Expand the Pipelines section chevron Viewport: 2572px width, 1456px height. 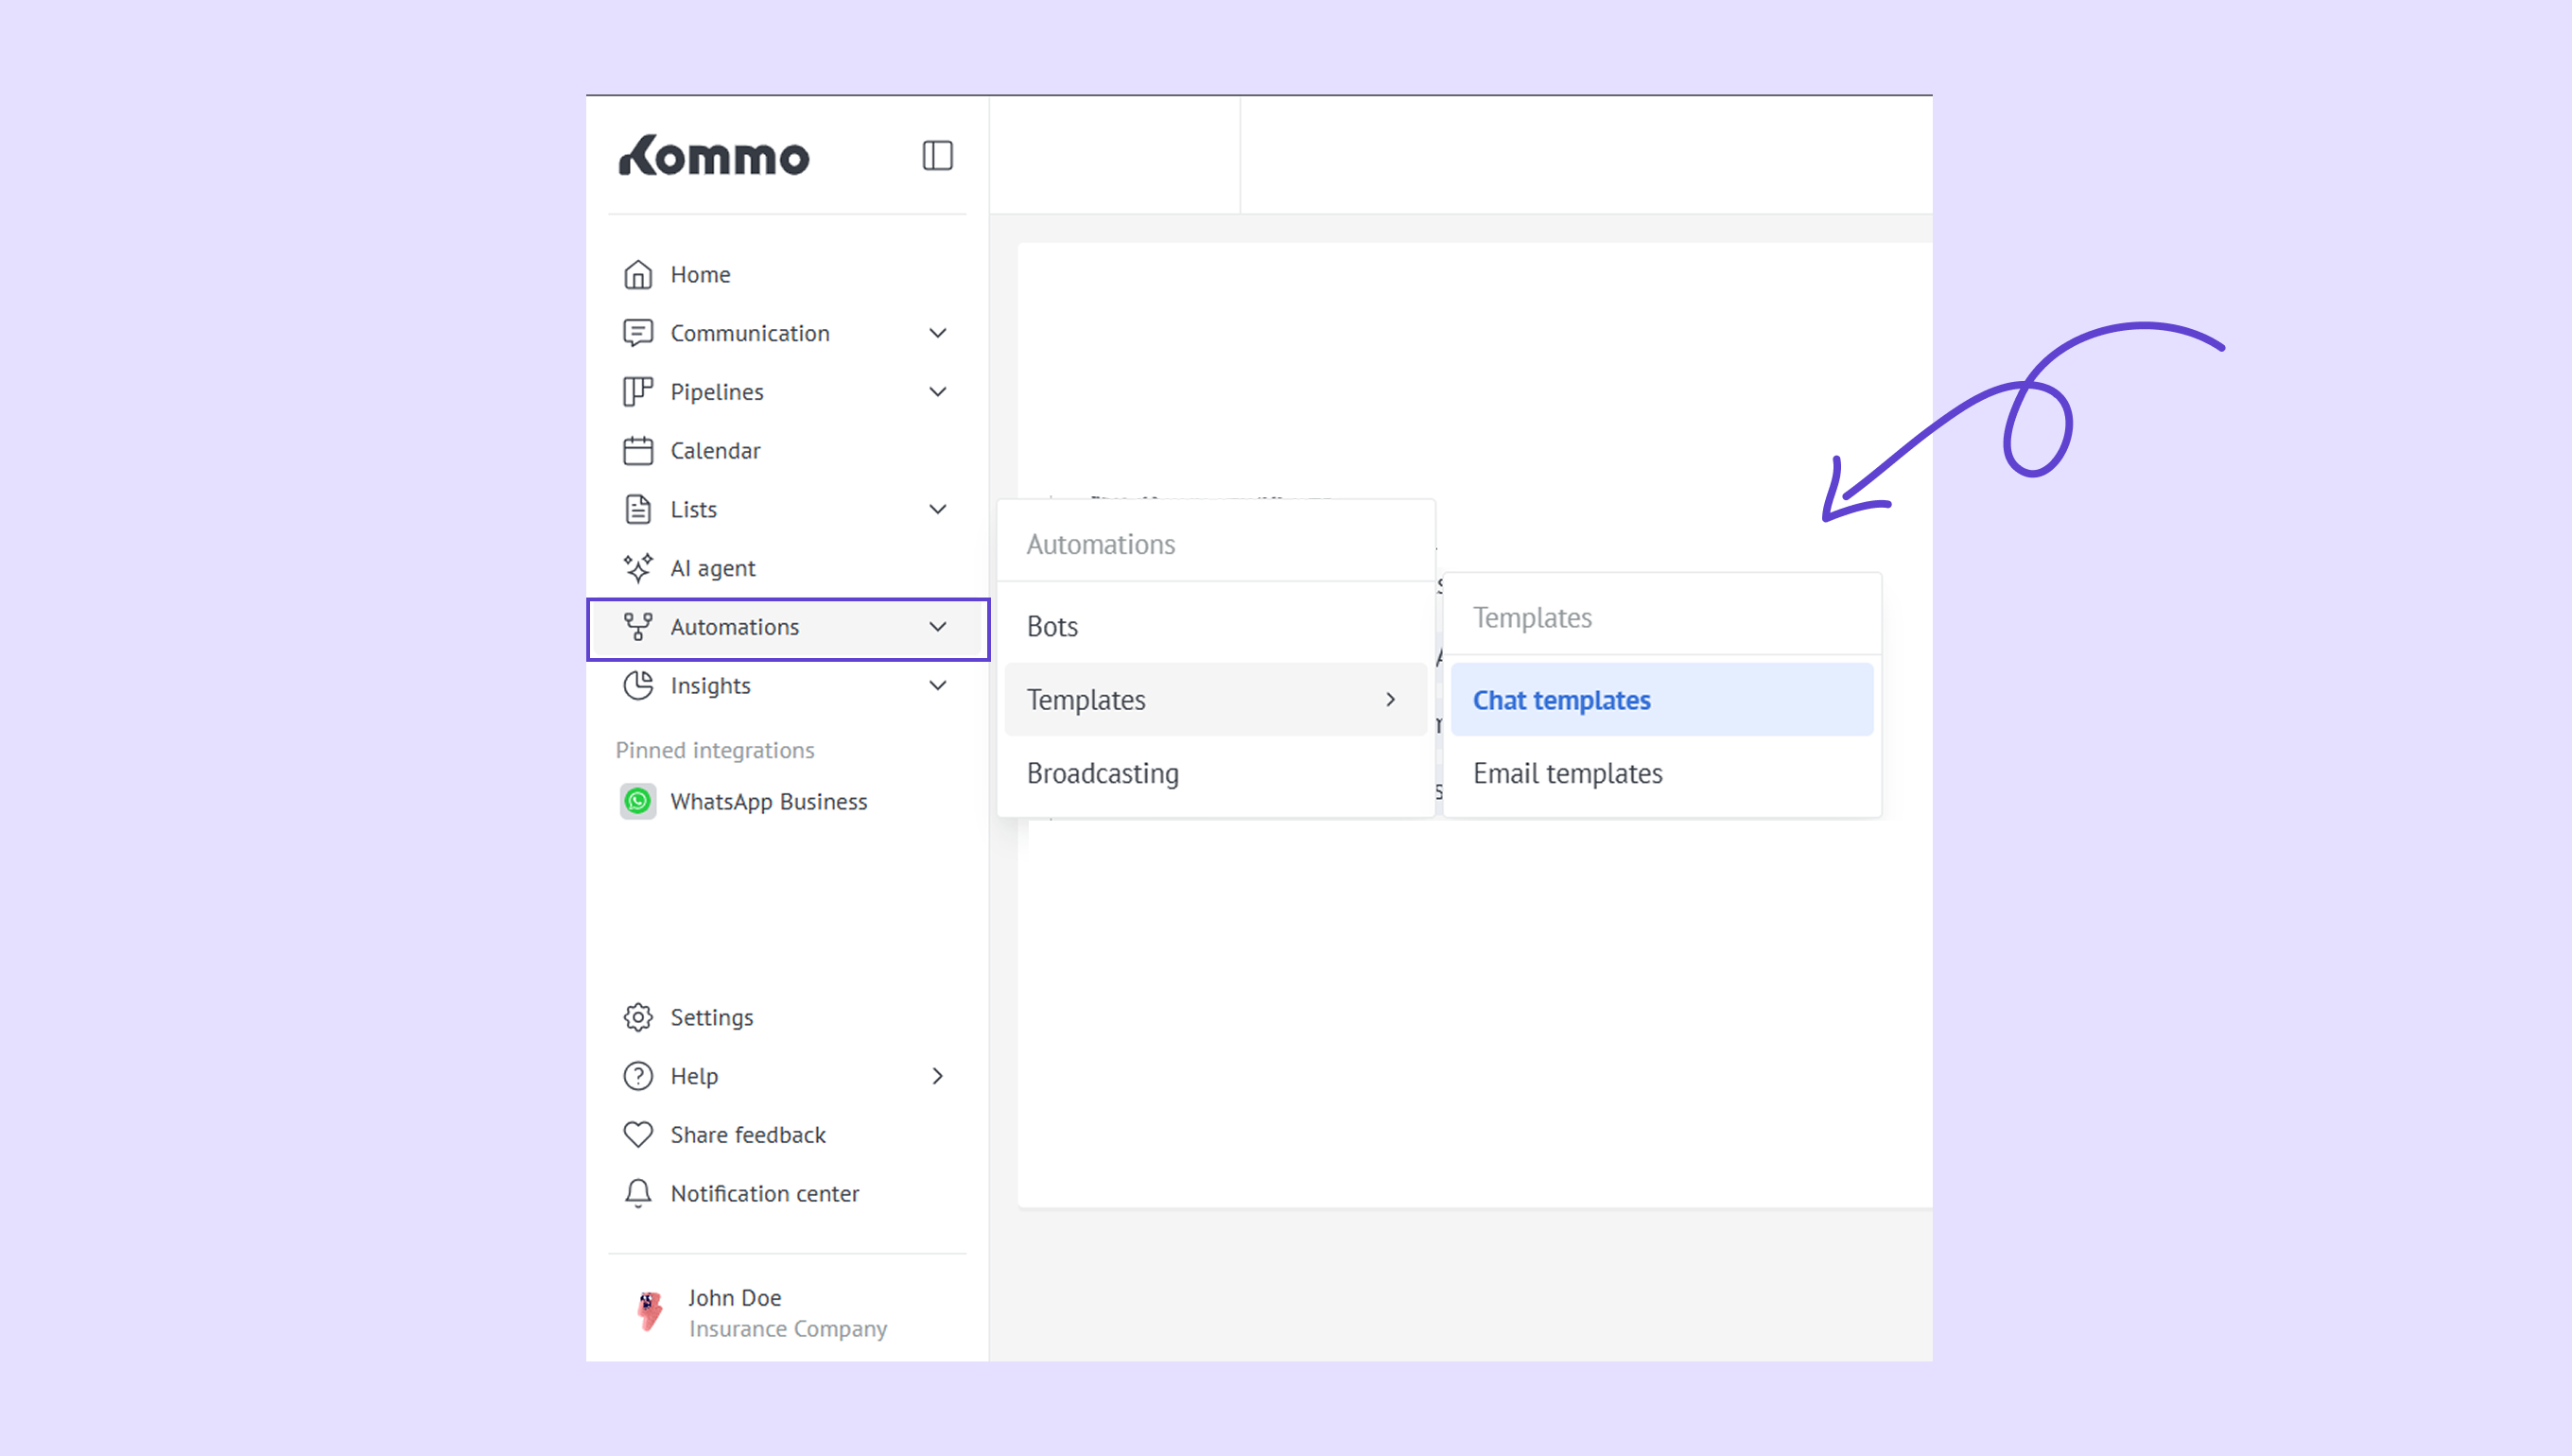[x=937, y=392]
